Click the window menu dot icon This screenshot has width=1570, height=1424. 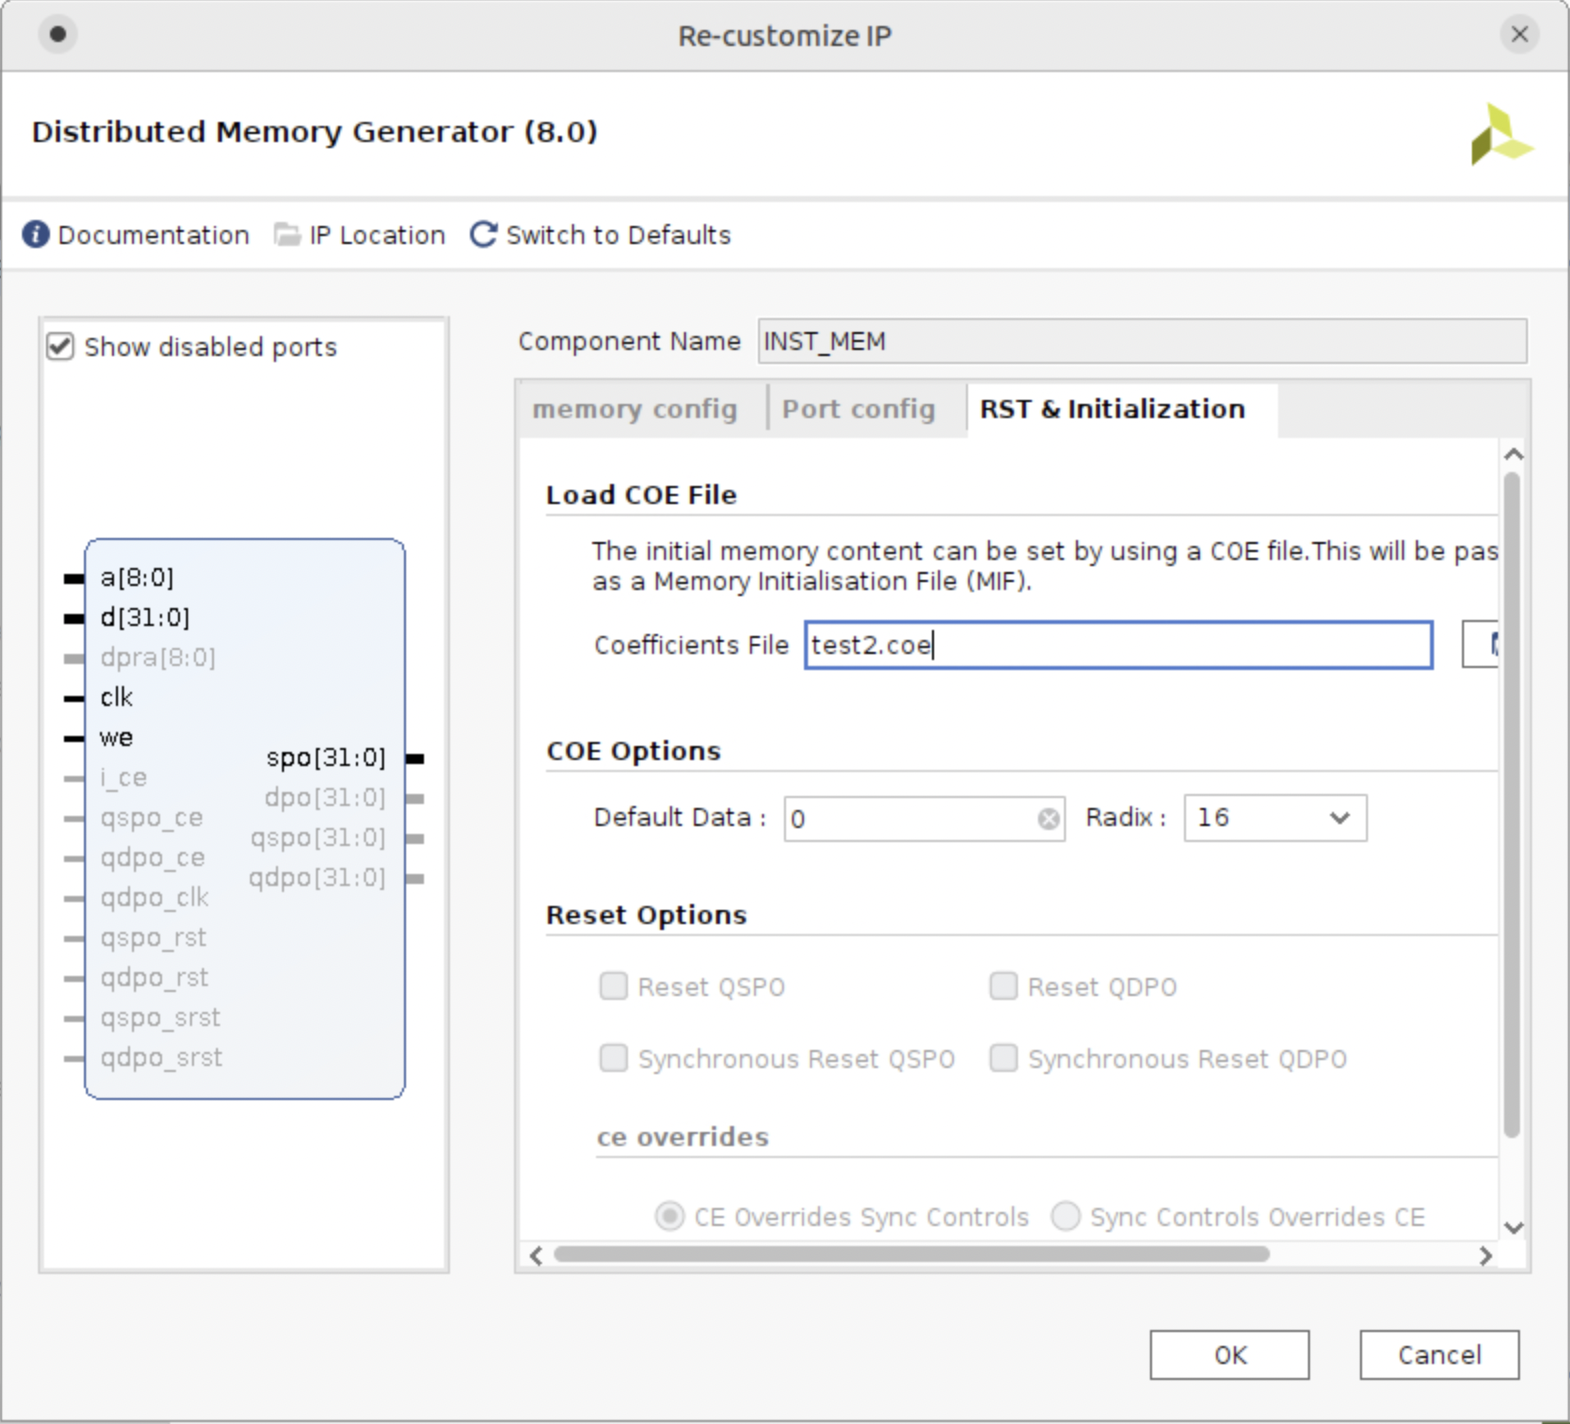click(x=58, y=35)
